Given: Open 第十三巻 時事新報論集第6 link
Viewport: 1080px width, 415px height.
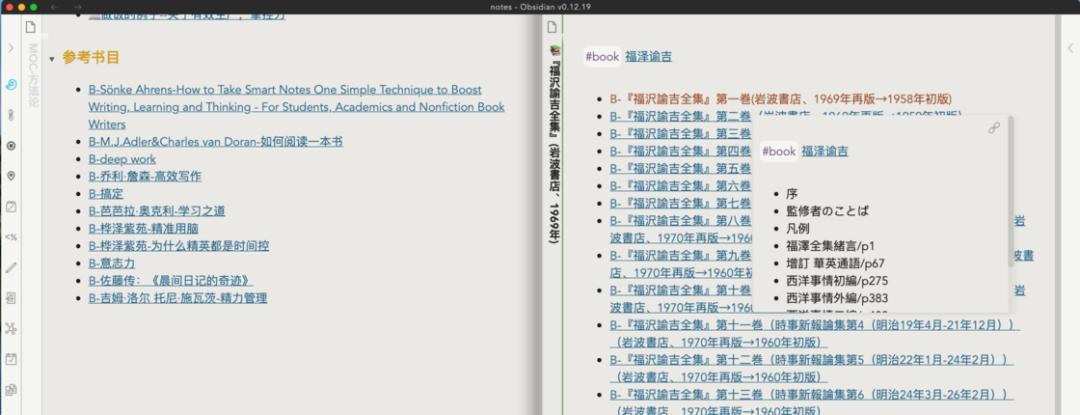Looking at the screenshot, I should click(811, 402).
